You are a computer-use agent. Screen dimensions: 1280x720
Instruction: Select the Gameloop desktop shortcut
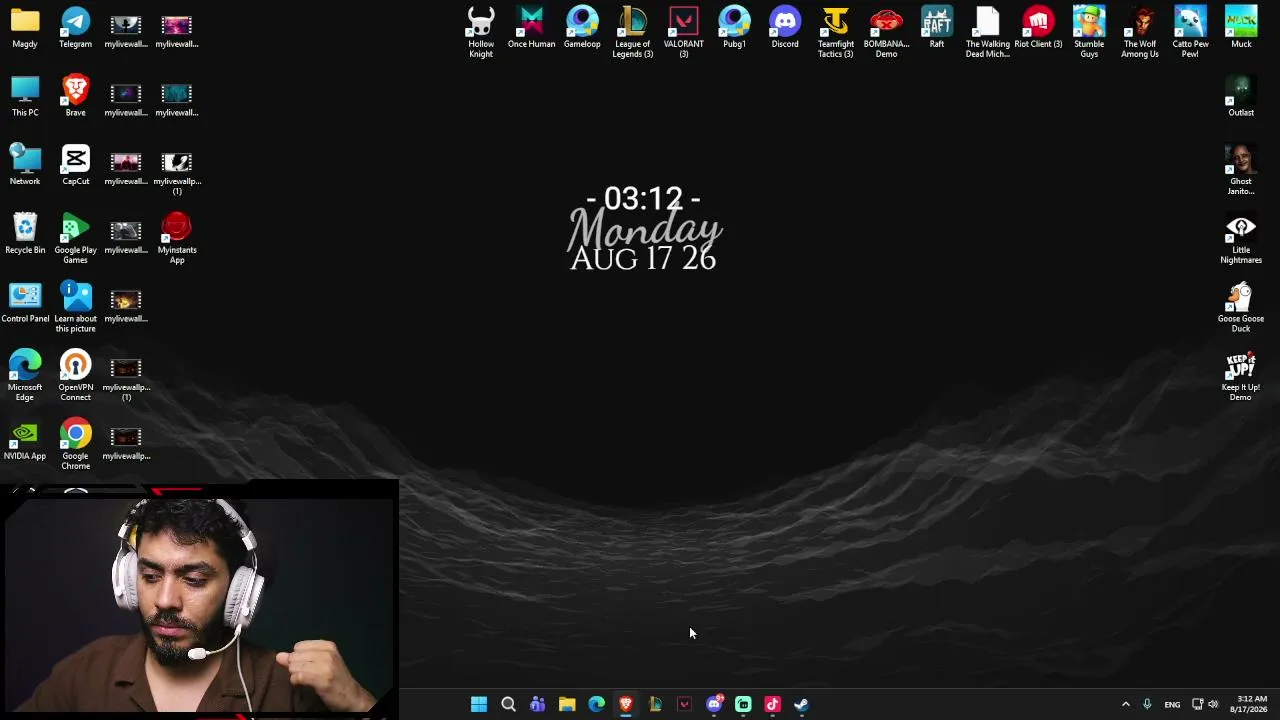[582, 28]
